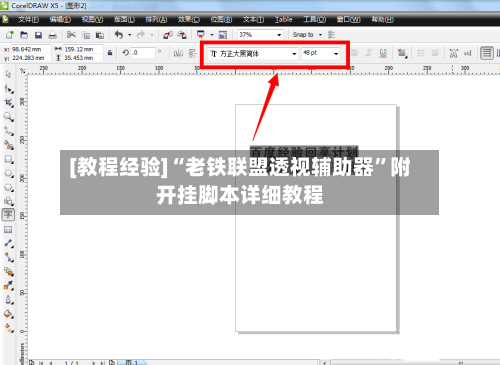Select the Connector tool
The image size is (500, 365).
[8, 257]
